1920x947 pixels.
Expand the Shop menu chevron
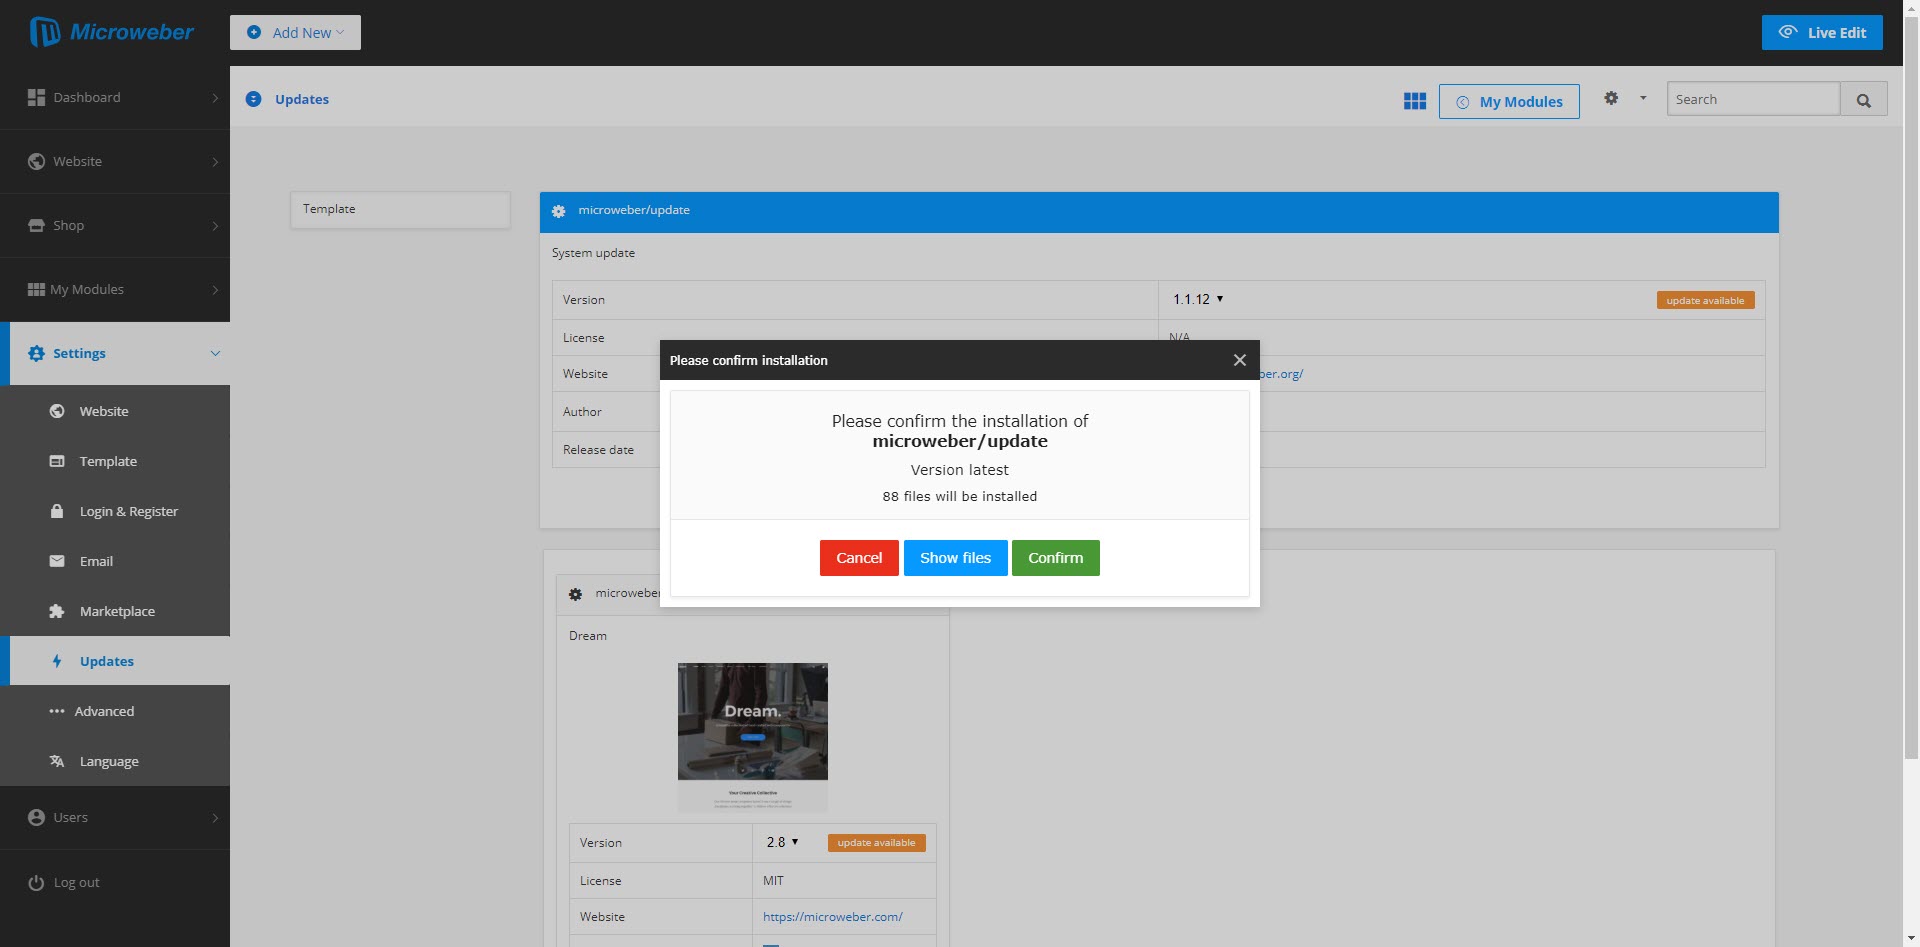click(215, 225)
